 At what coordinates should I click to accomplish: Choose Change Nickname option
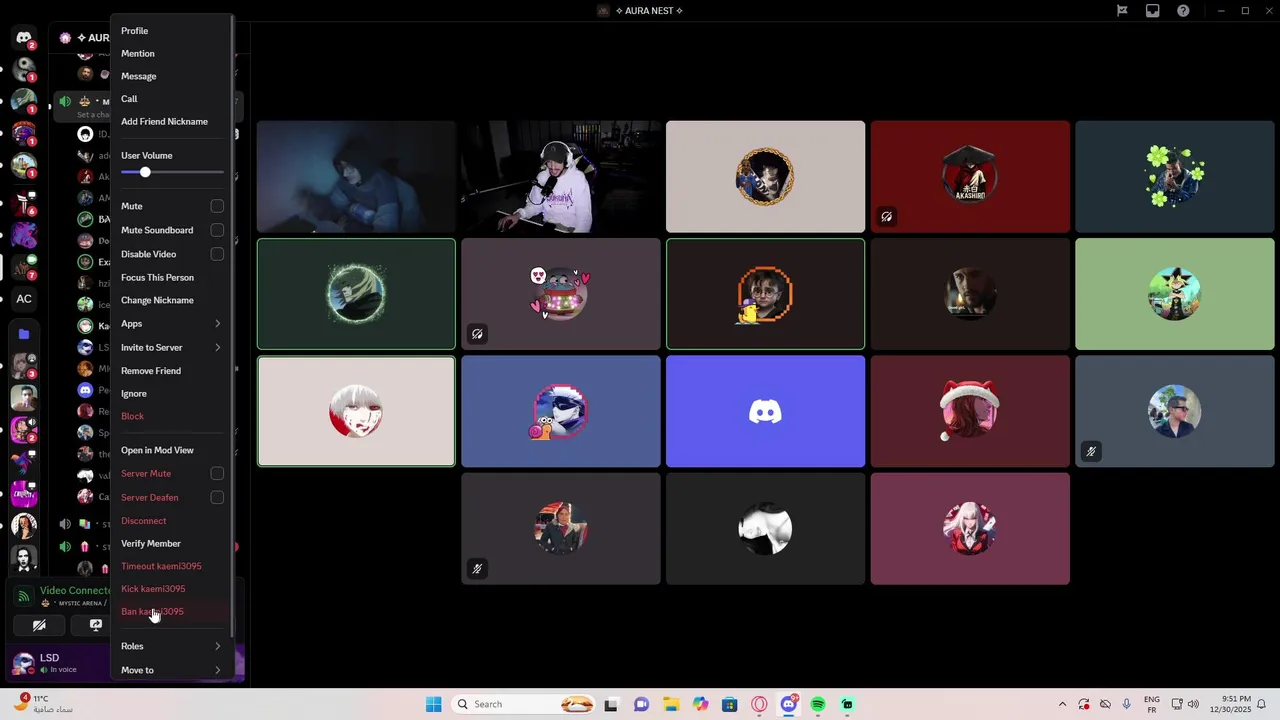[x=171, y=300]
